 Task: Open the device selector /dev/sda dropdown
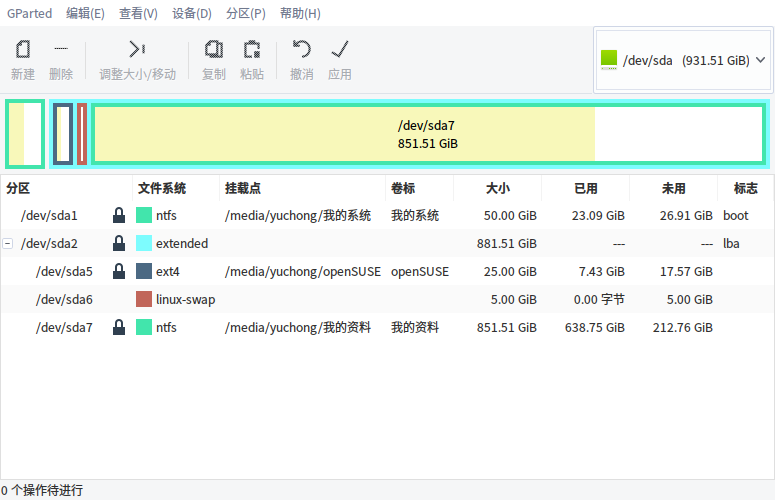click(x=683, y=60)
